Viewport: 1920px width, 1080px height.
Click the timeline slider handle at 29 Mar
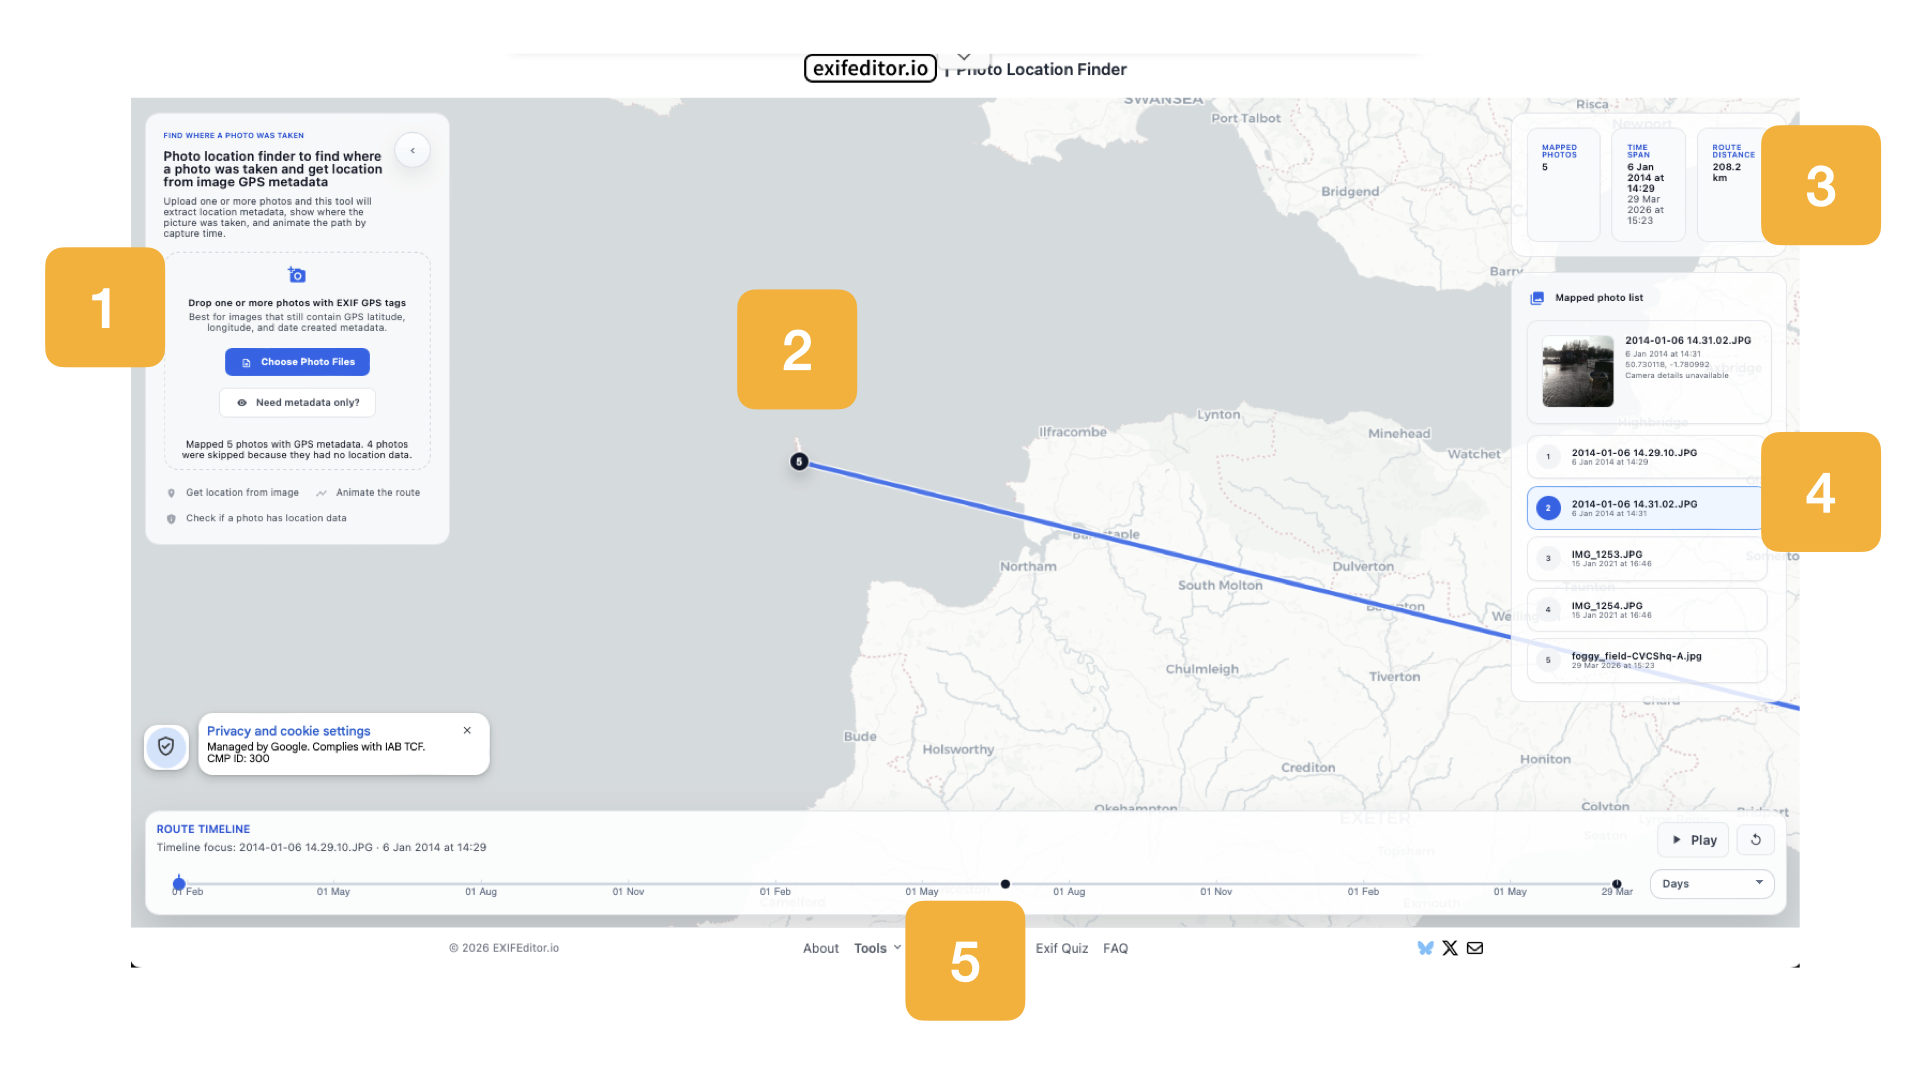(1617, 883)
